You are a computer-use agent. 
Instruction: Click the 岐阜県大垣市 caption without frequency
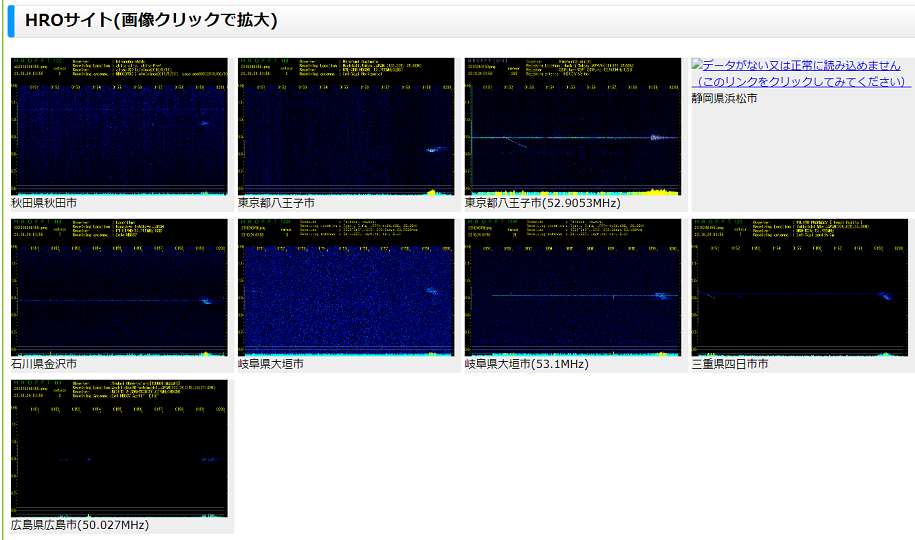click(x=271, y=364)
